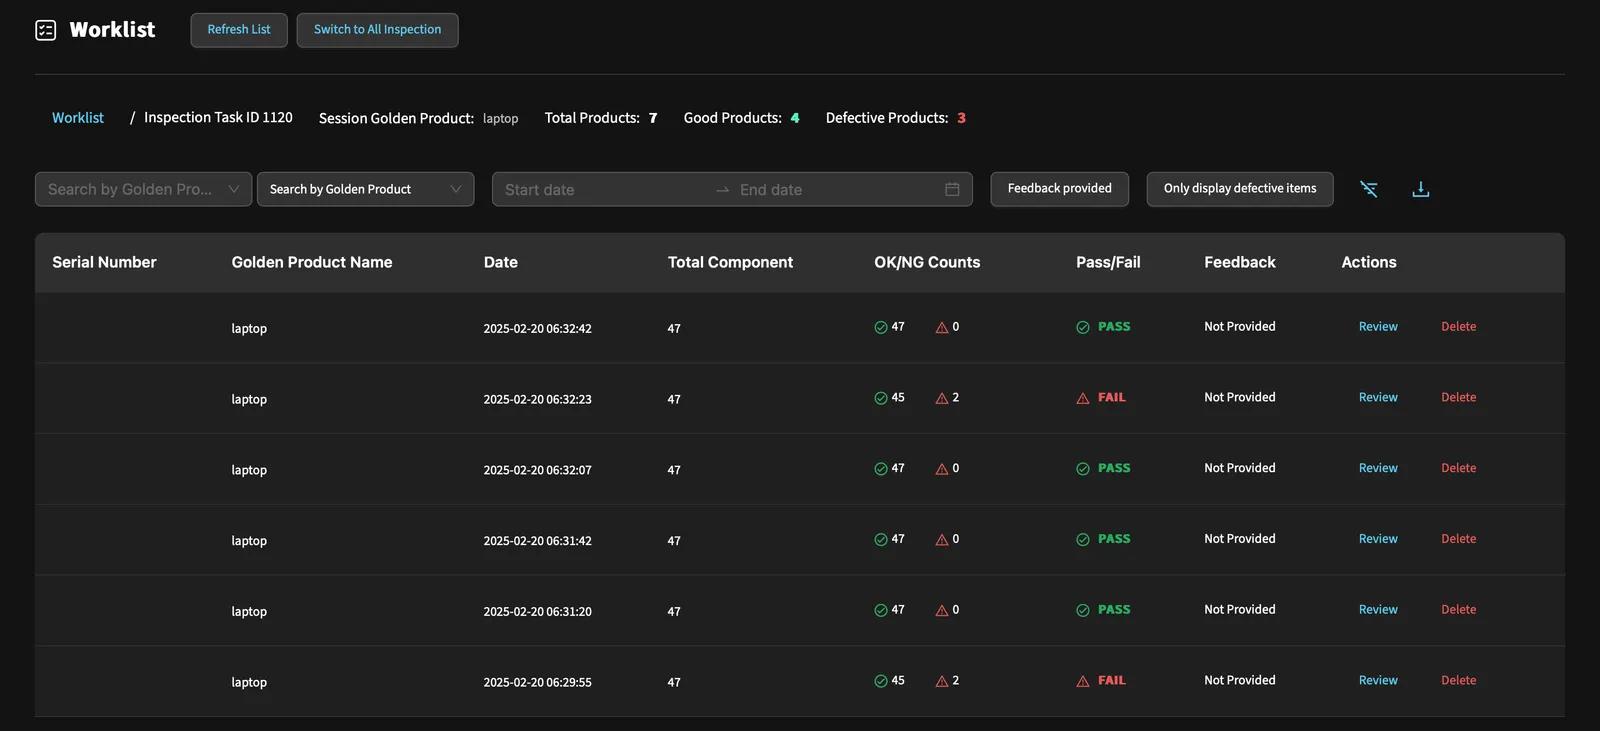Click the OK checkmark count icon in the 06:32:42 row
Screen dimensions: 1600x731
[x=881, y=327]
